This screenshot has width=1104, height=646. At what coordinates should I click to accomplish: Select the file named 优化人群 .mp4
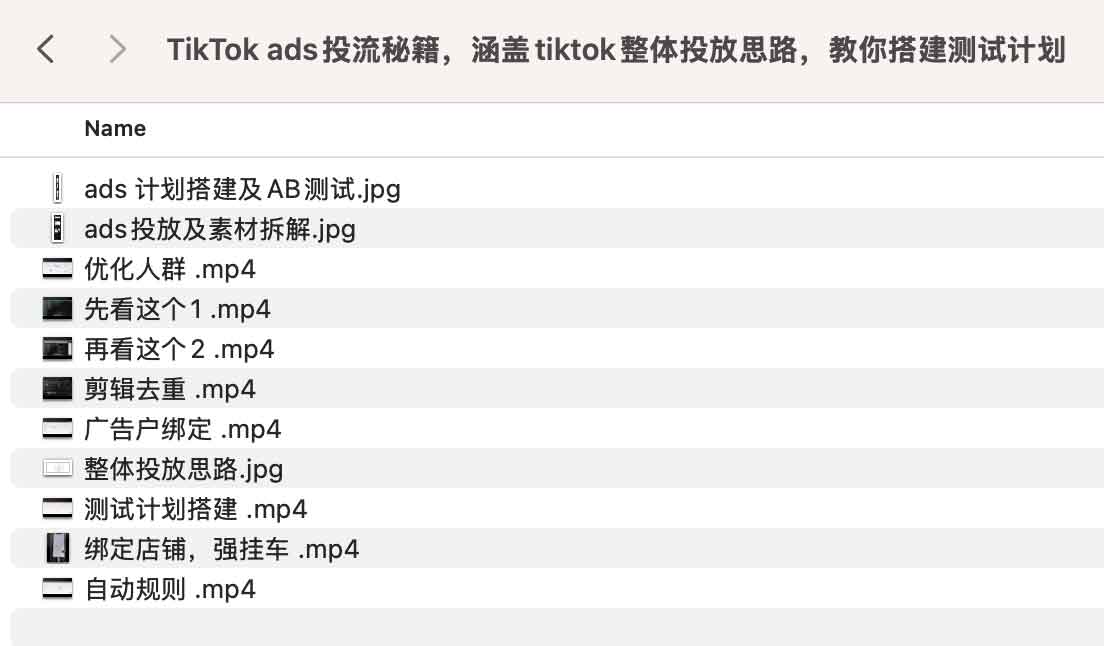coord(170,269)
